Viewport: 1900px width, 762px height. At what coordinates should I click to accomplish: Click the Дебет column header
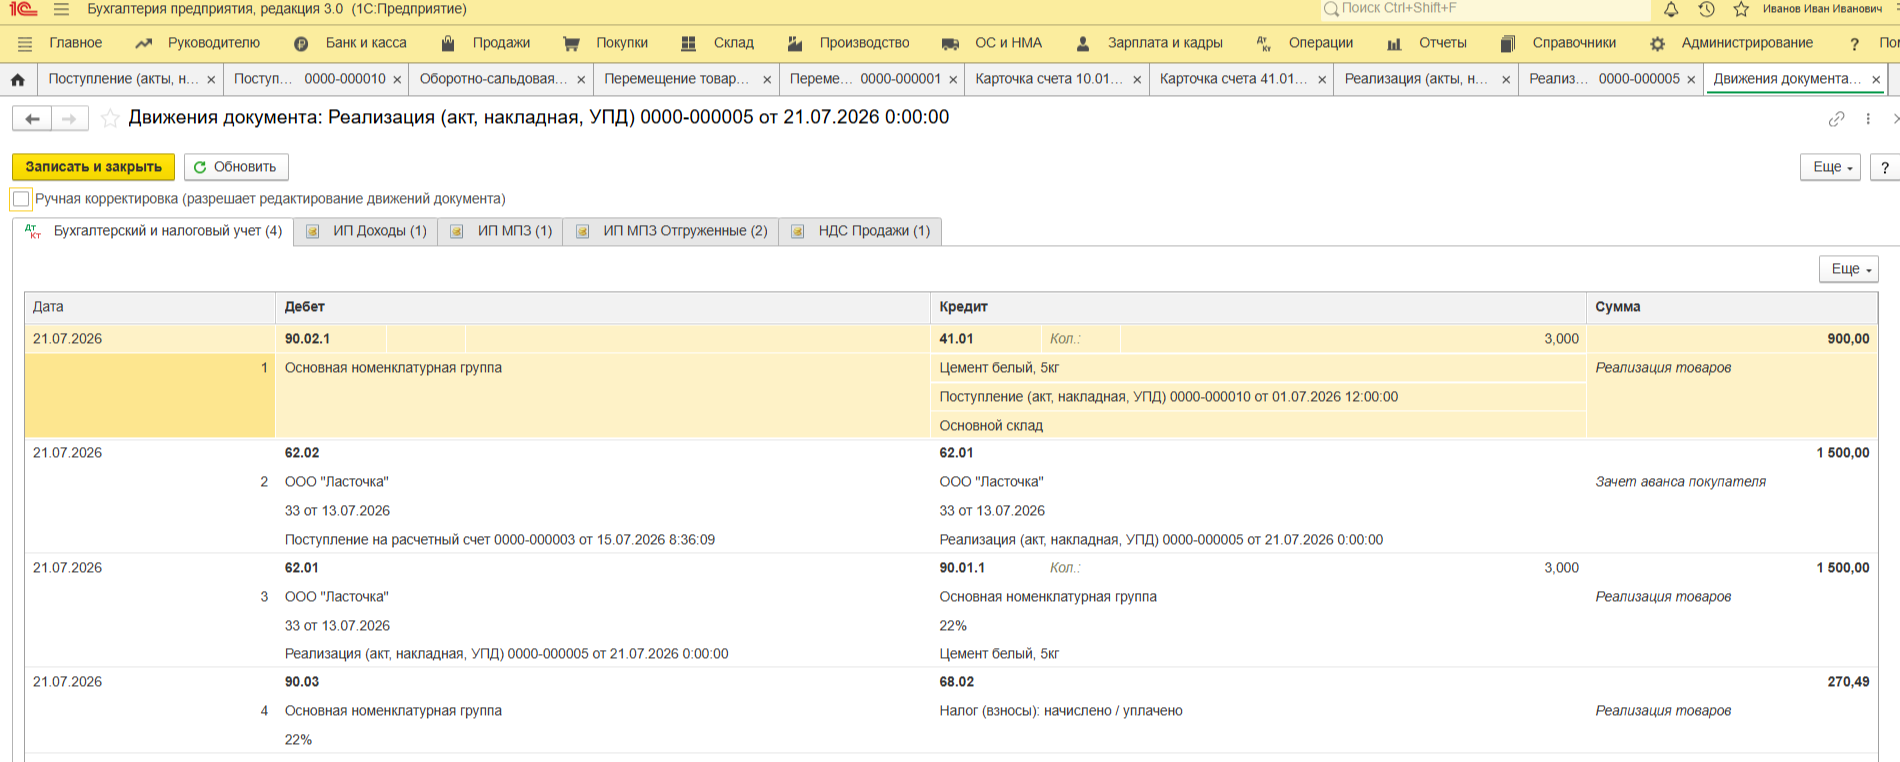point(603,307)
